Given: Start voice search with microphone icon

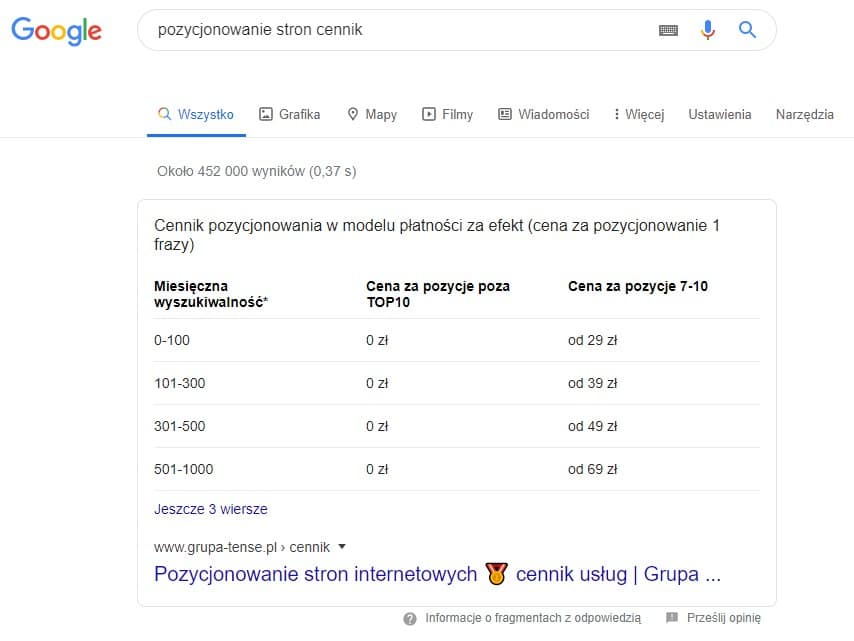Looking at the screenshot, I should coord(708,30).
